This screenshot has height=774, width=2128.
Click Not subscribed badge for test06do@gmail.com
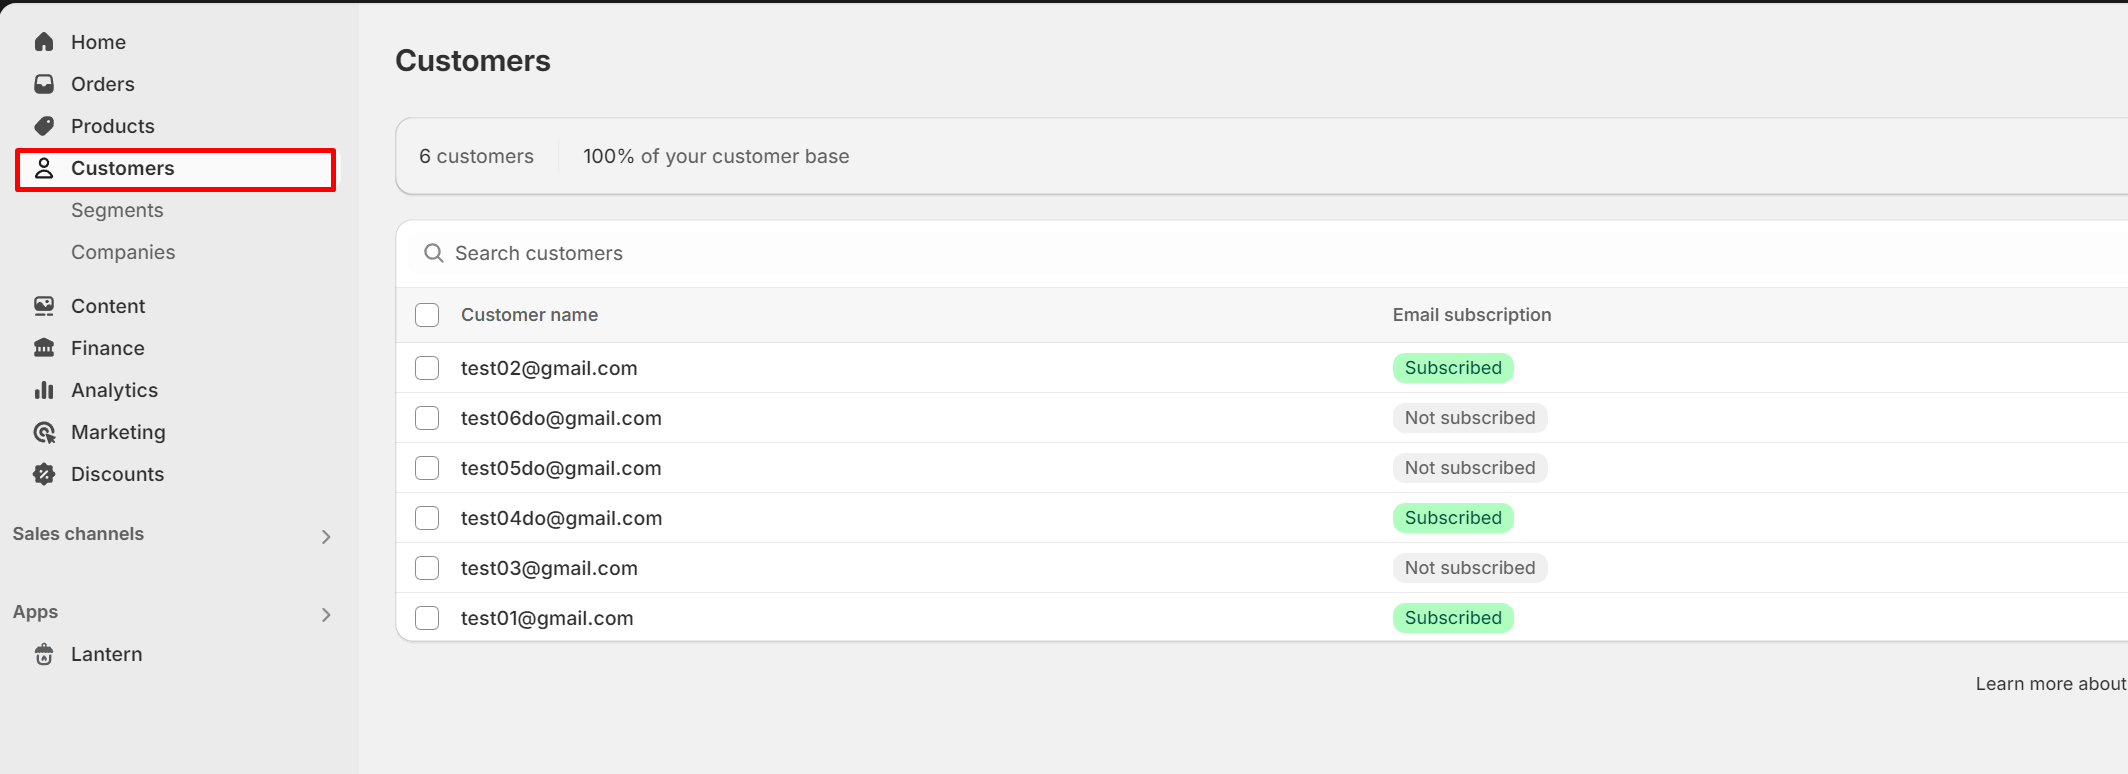point(1470,418)
